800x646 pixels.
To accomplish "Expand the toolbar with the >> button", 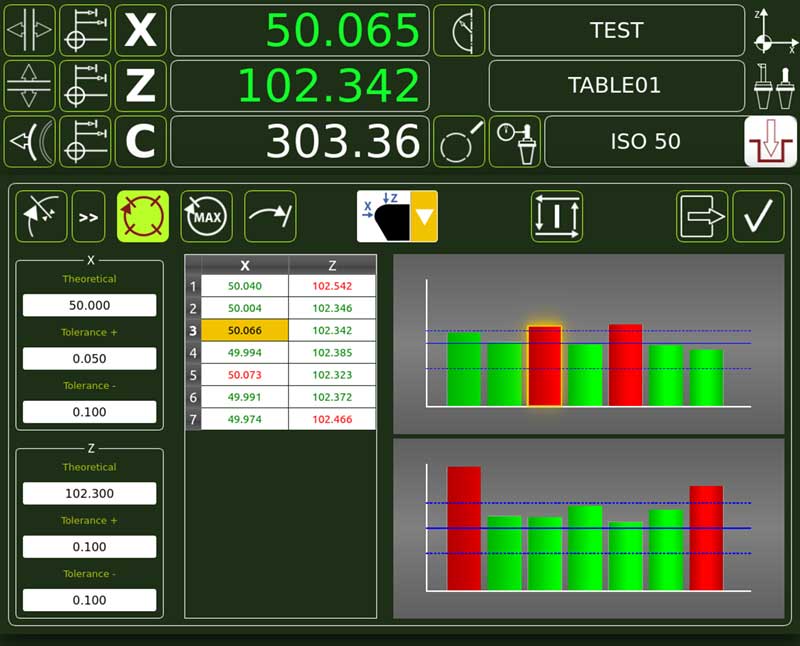I will click(88, 216).
